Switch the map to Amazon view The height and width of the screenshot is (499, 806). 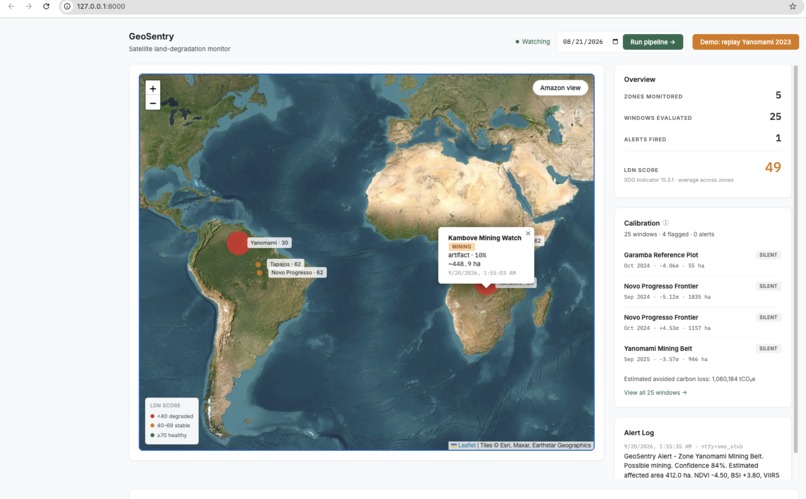pos(560,88)
